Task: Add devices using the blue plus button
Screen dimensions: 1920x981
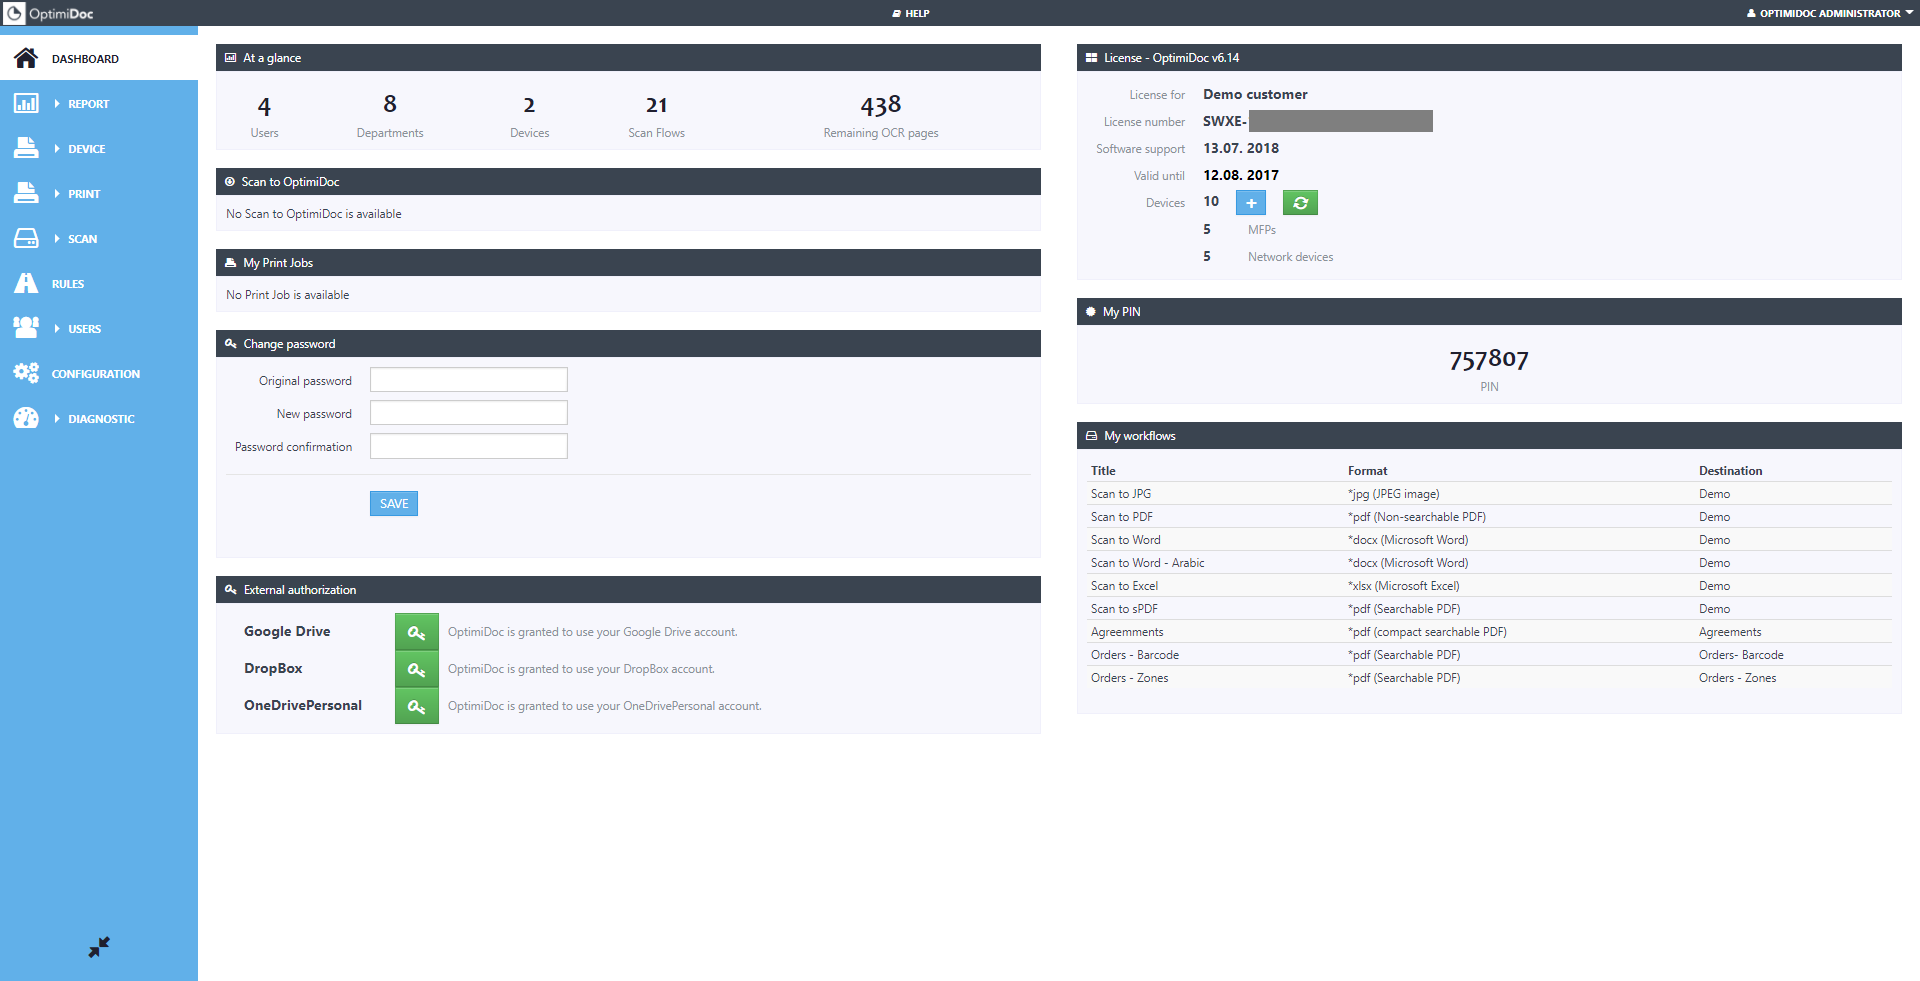Action: click(x=1251, y=203)
